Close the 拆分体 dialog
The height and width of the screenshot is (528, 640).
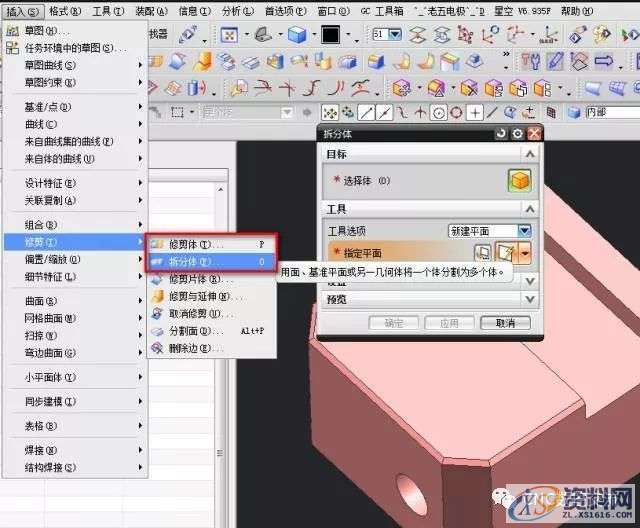534,133
